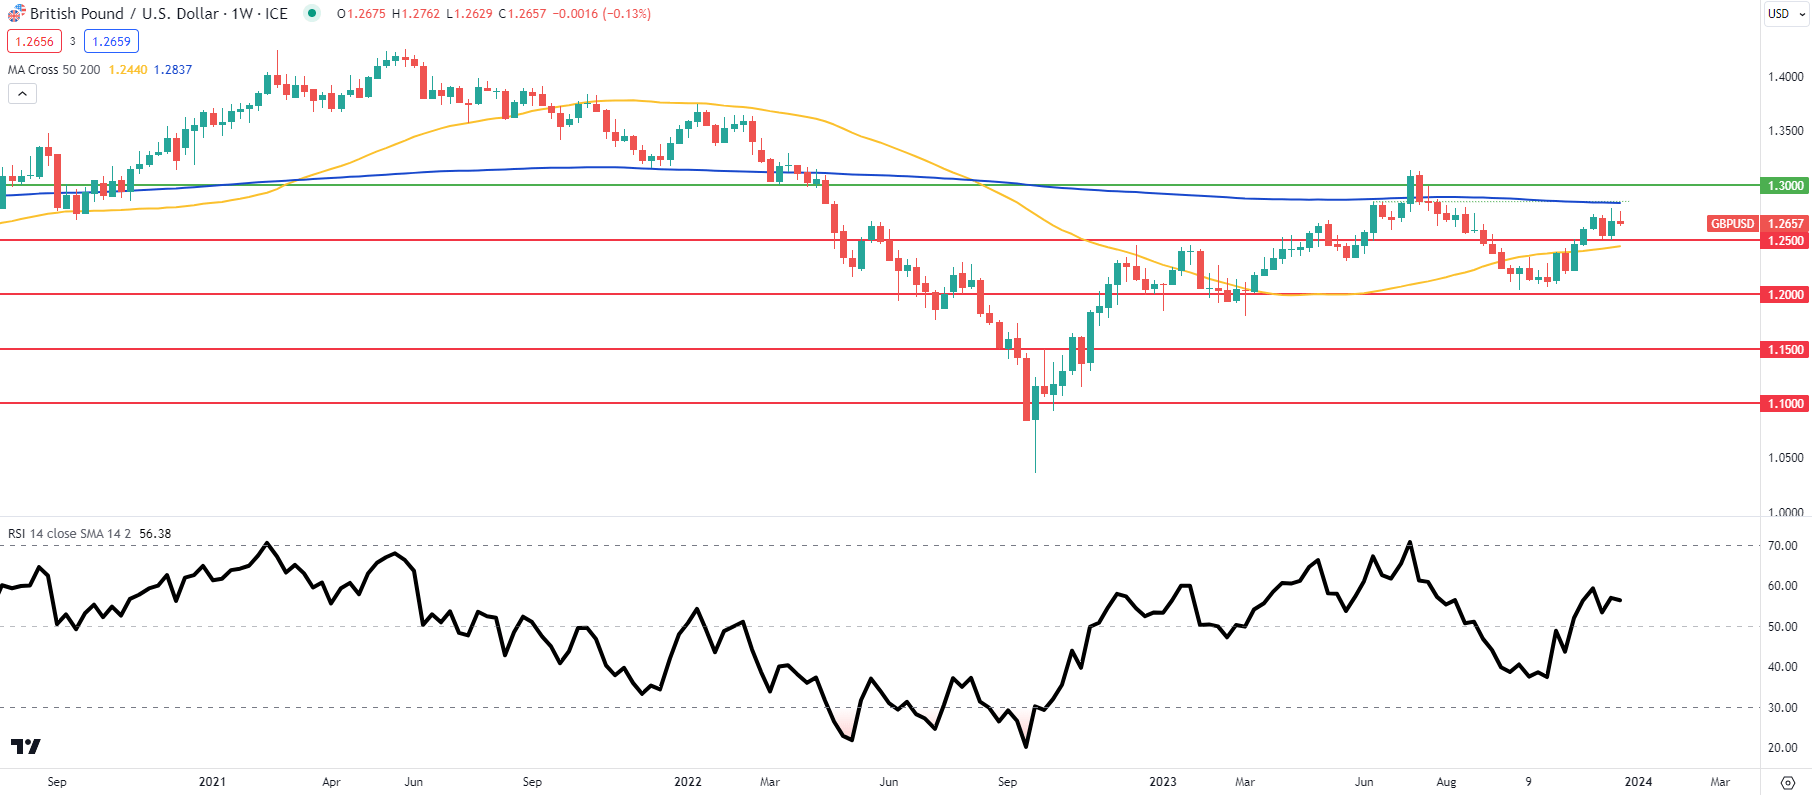The image size is (1812, 795).
Task: Click the 1.3500 price axis value
Action: pos(1786,131)
